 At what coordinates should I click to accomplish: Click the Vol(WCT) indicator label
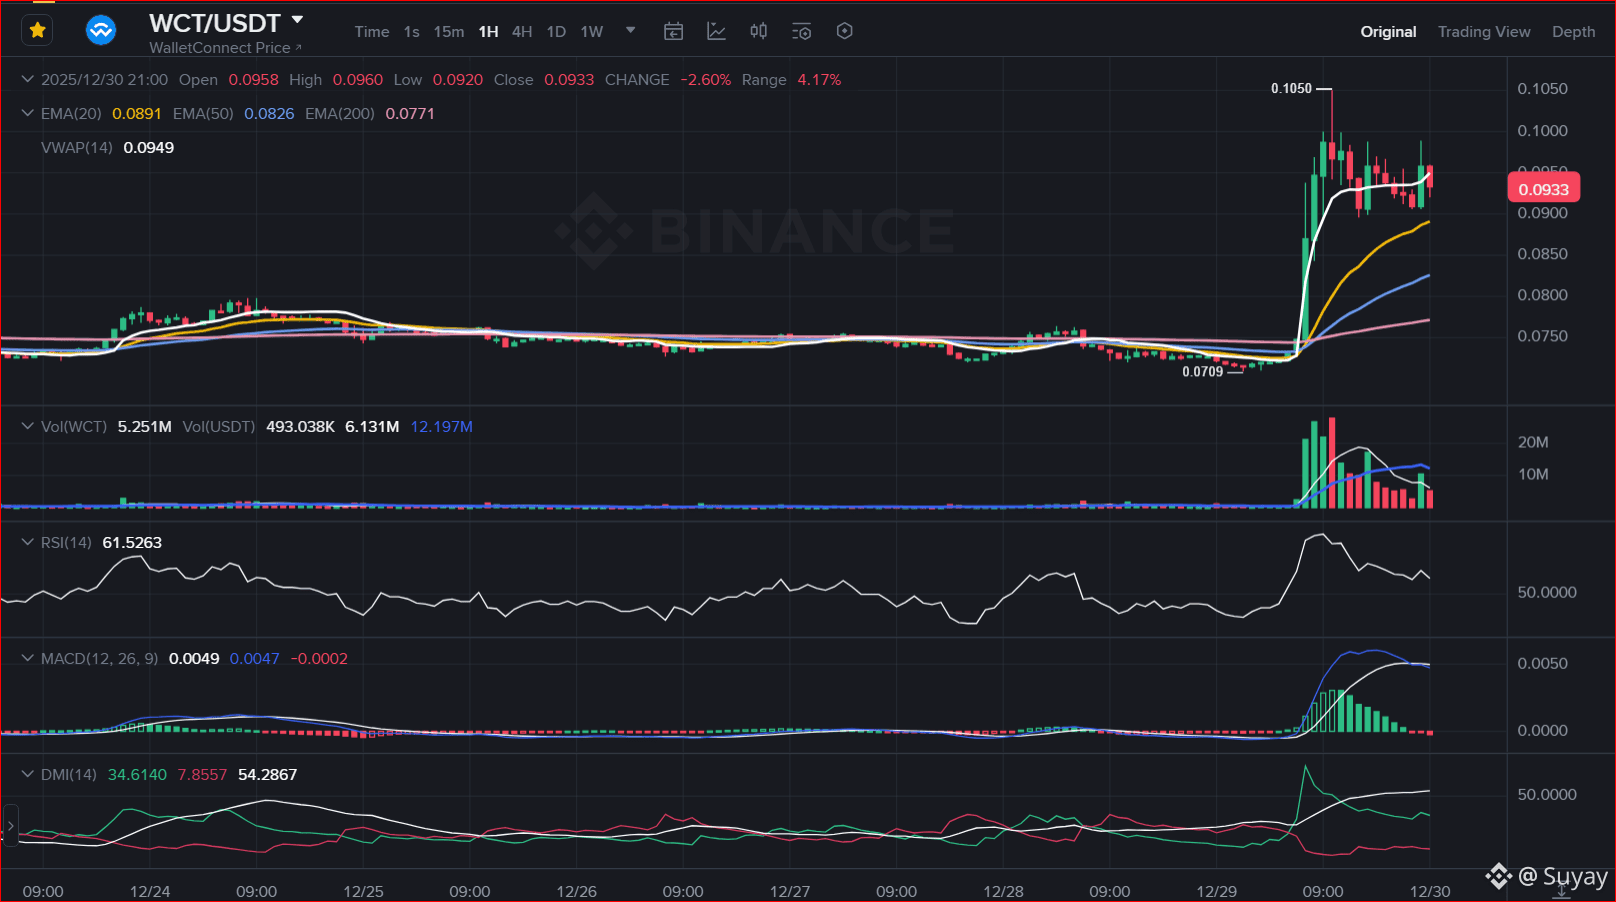74,426
